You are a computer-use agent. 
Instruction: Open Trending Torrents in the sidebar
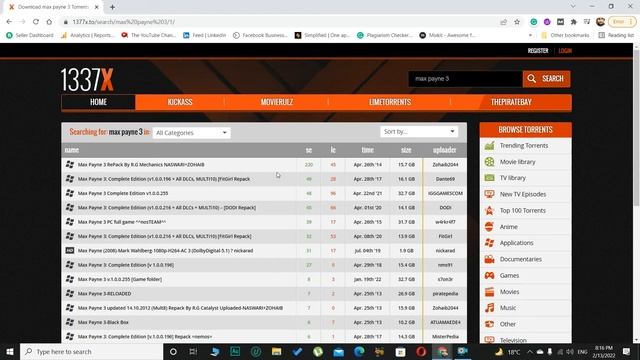[524, 146]
